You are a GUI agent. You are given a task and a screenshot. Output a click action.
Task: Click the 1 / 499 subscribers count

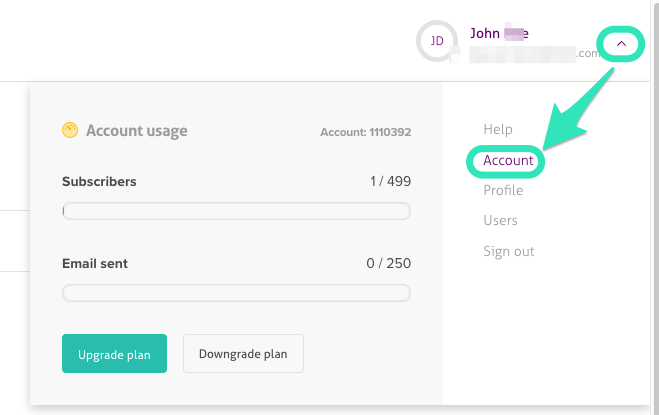[390, 181]
